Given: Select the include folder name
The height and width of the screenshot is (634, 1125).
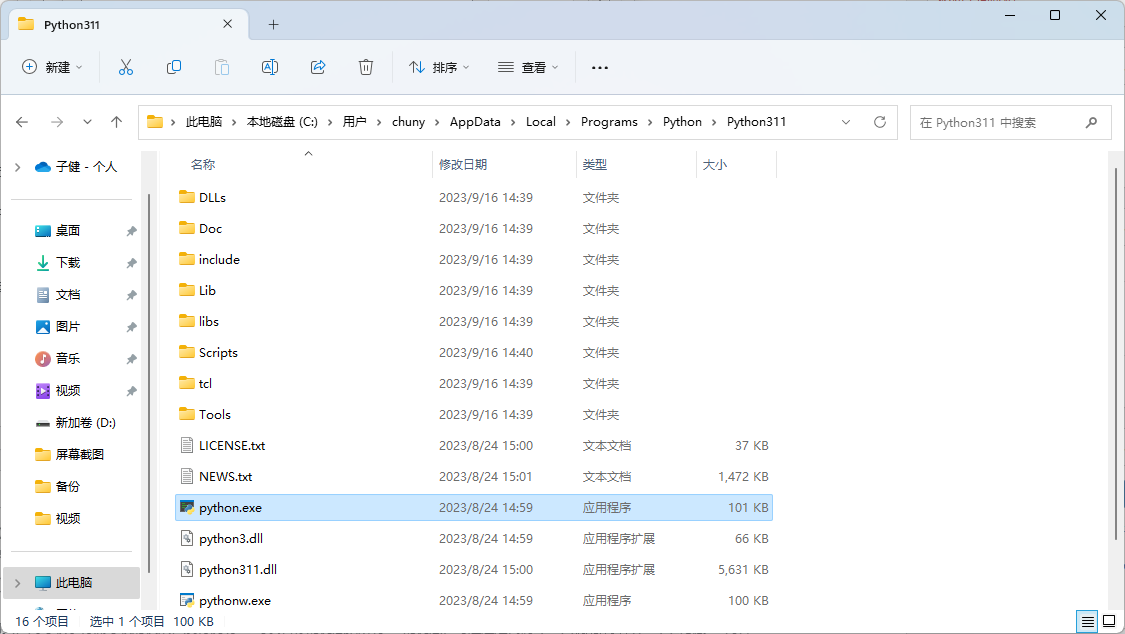Looking at the screenshot, I should tap(219, 260).
